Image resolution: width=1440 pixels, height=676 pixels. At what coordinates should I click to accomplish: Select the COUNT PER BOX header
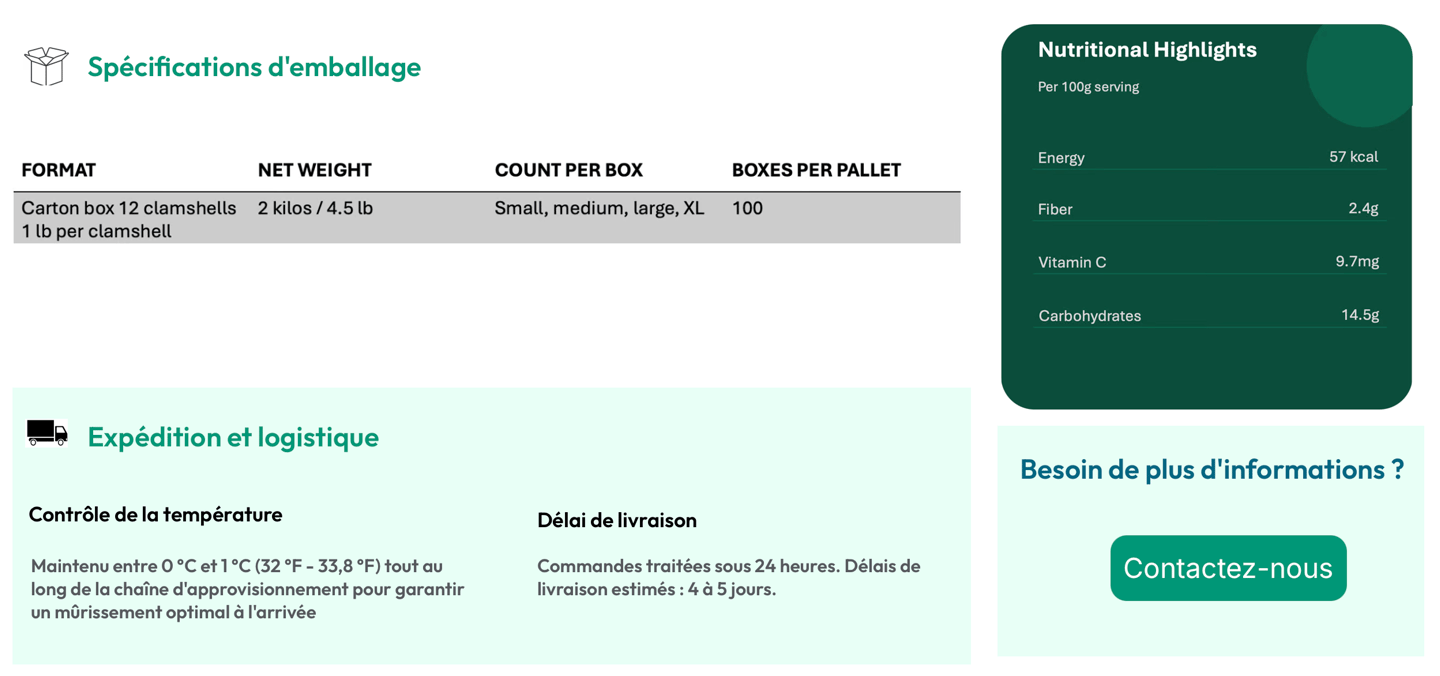(x=568, y=170)
